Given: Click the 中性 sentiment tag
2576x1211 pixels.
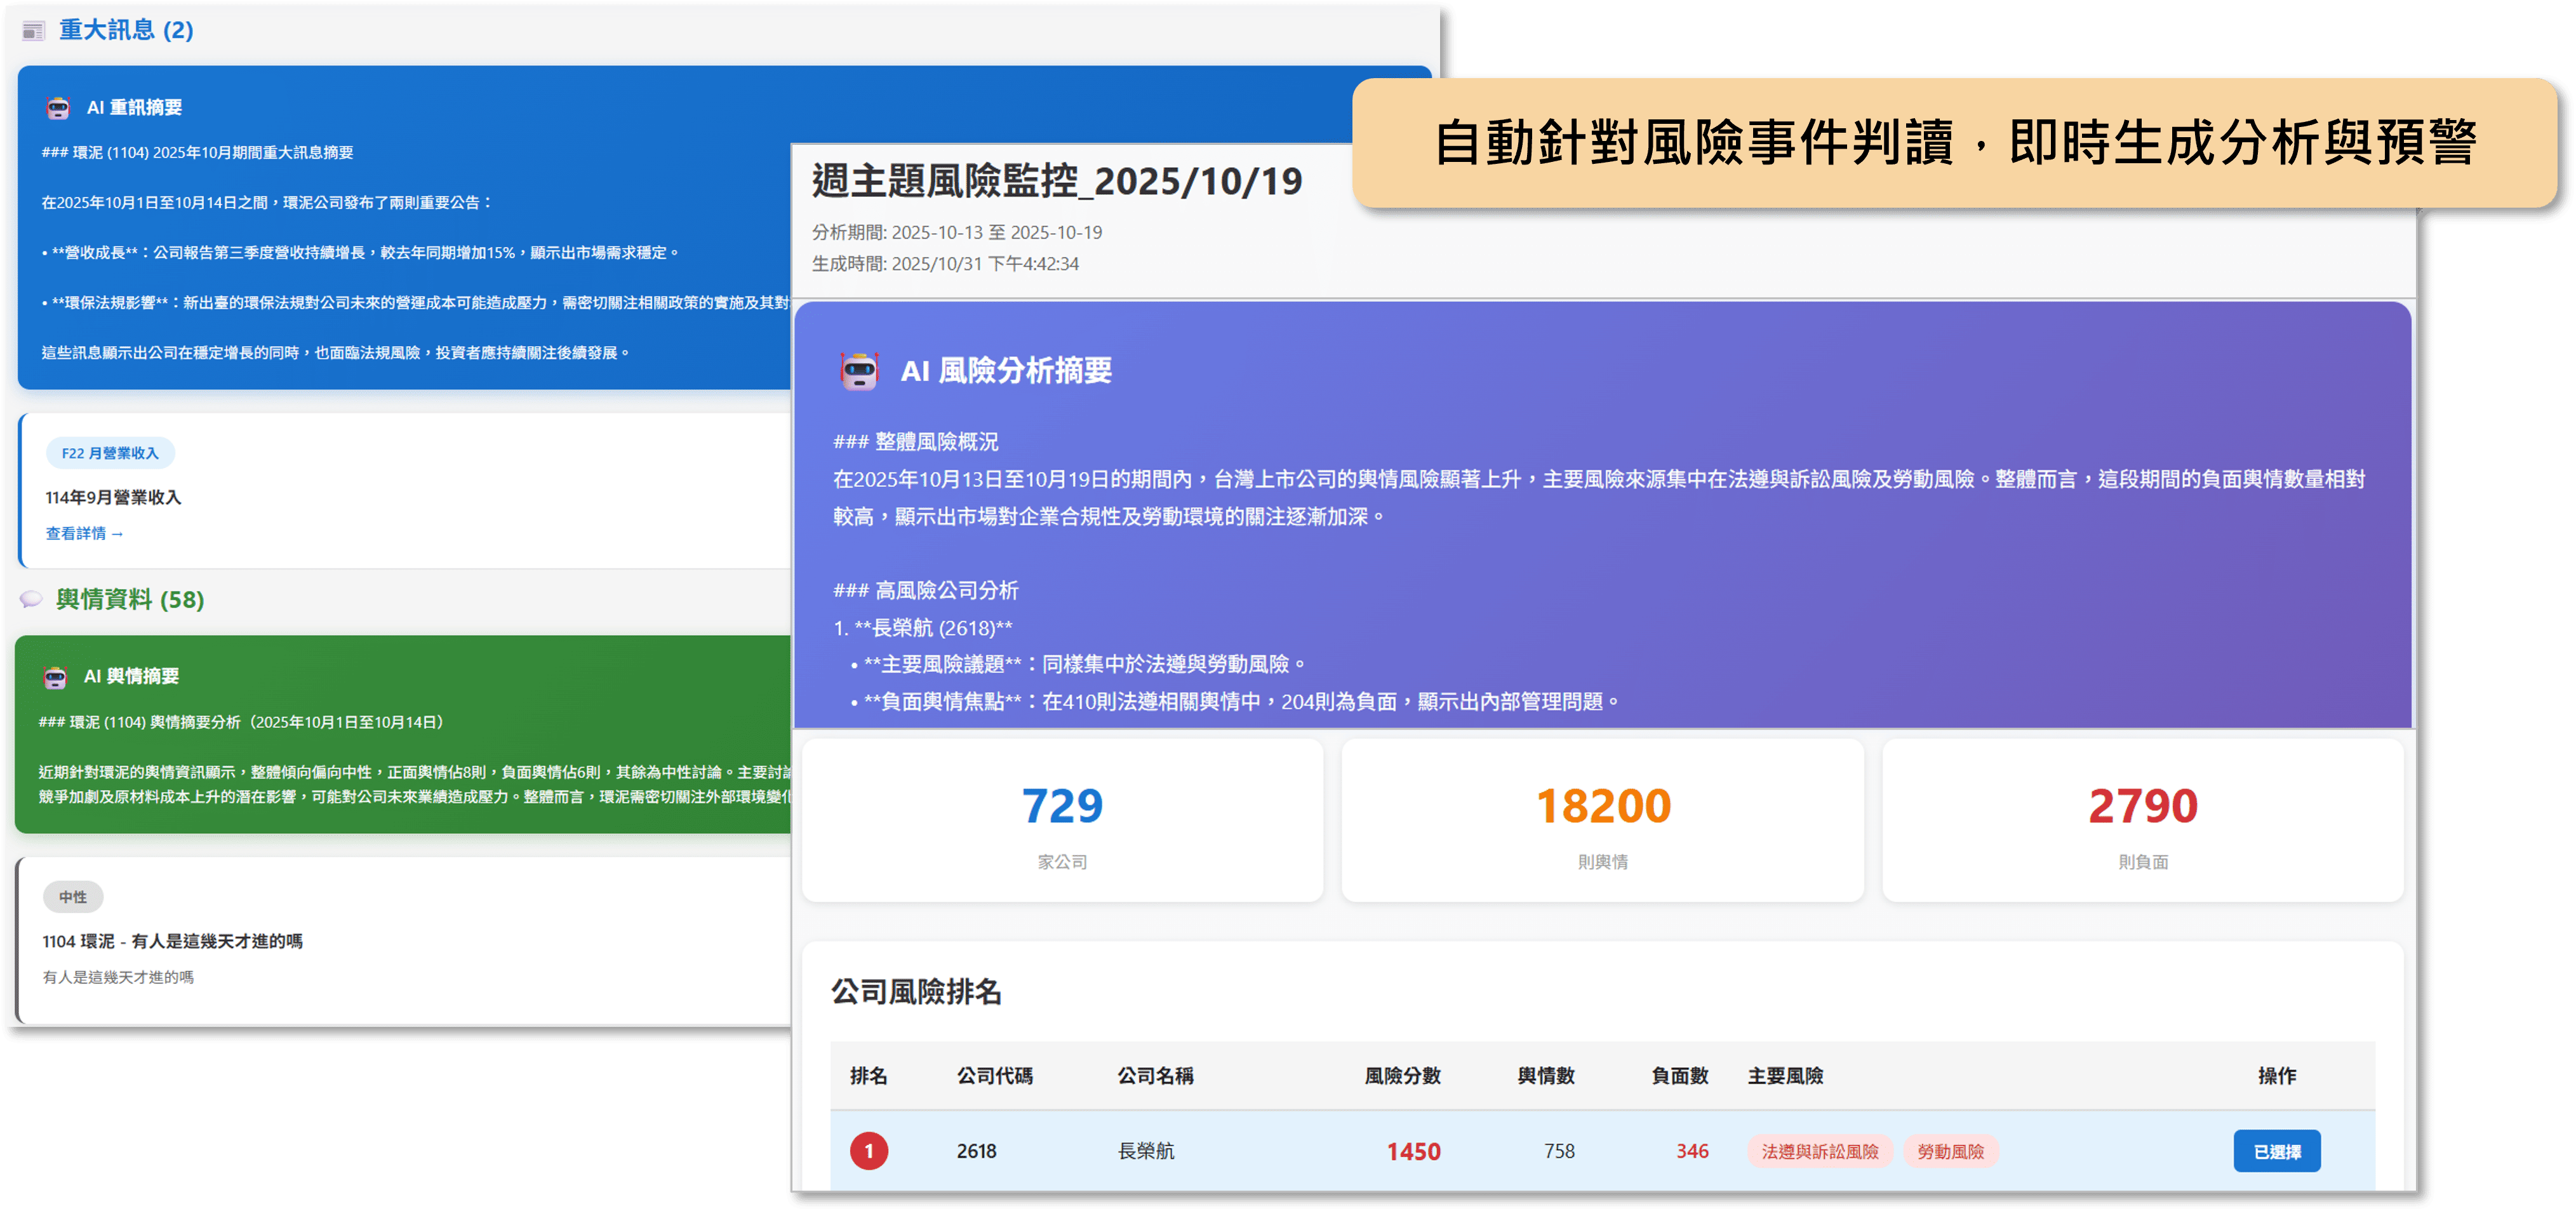Looking at the screenshot, I should coord(73,897).
